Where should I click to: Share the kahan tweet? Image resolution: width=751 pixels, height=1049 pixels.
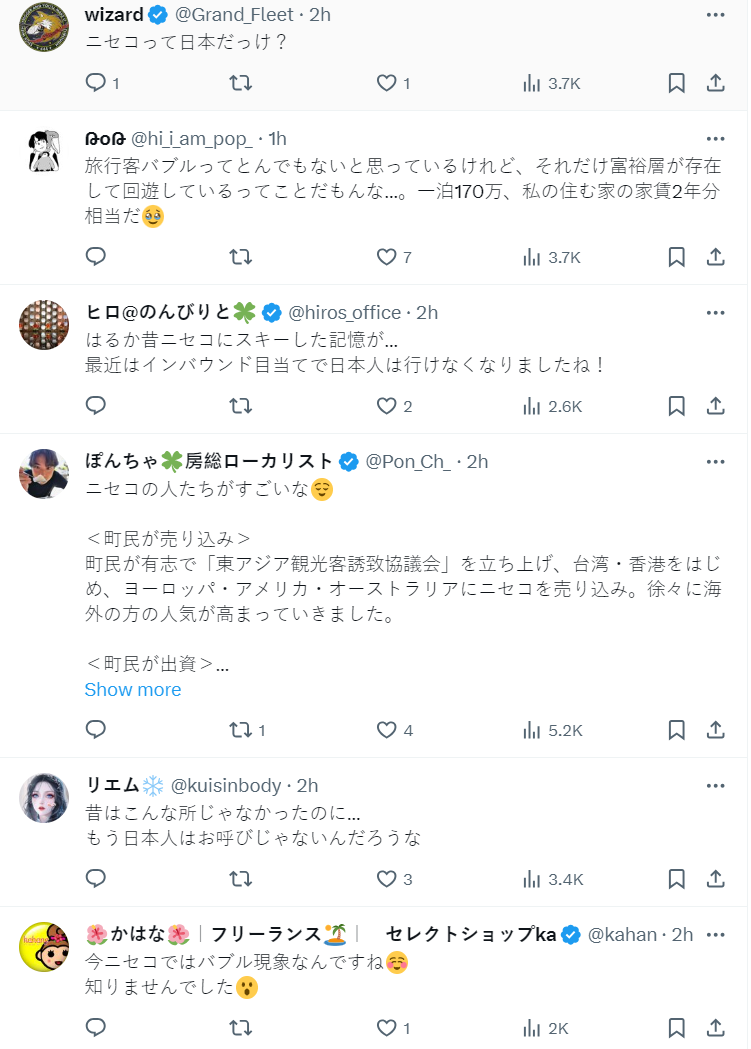click(715, 1027)
